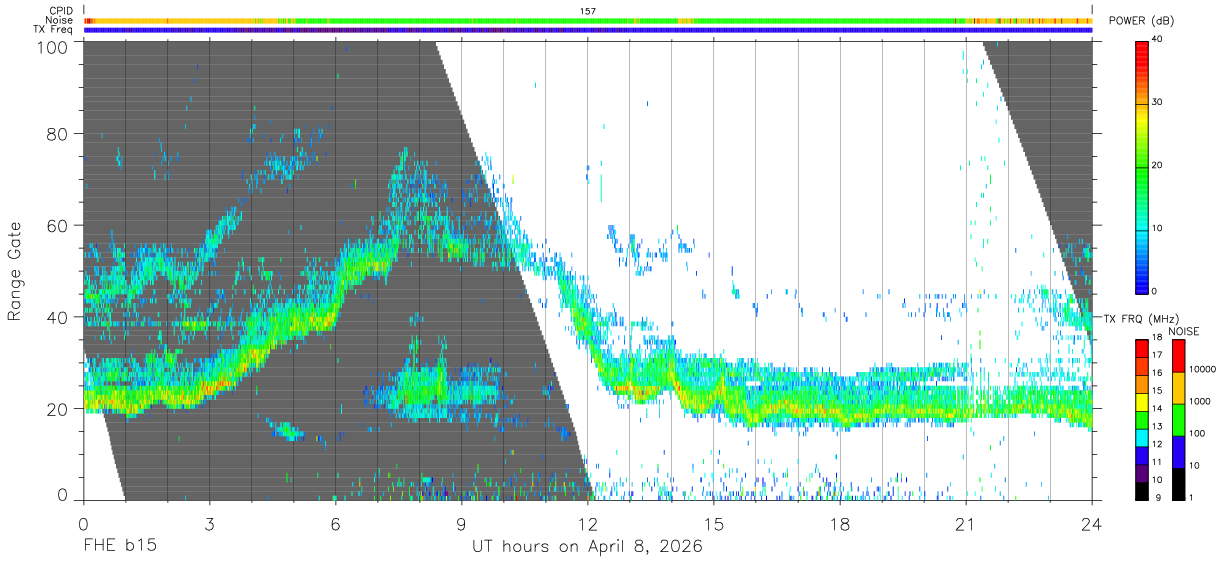1228x567 pixels.
Task: Click the 30 label on power colorbar
Action: point(1156,102)
